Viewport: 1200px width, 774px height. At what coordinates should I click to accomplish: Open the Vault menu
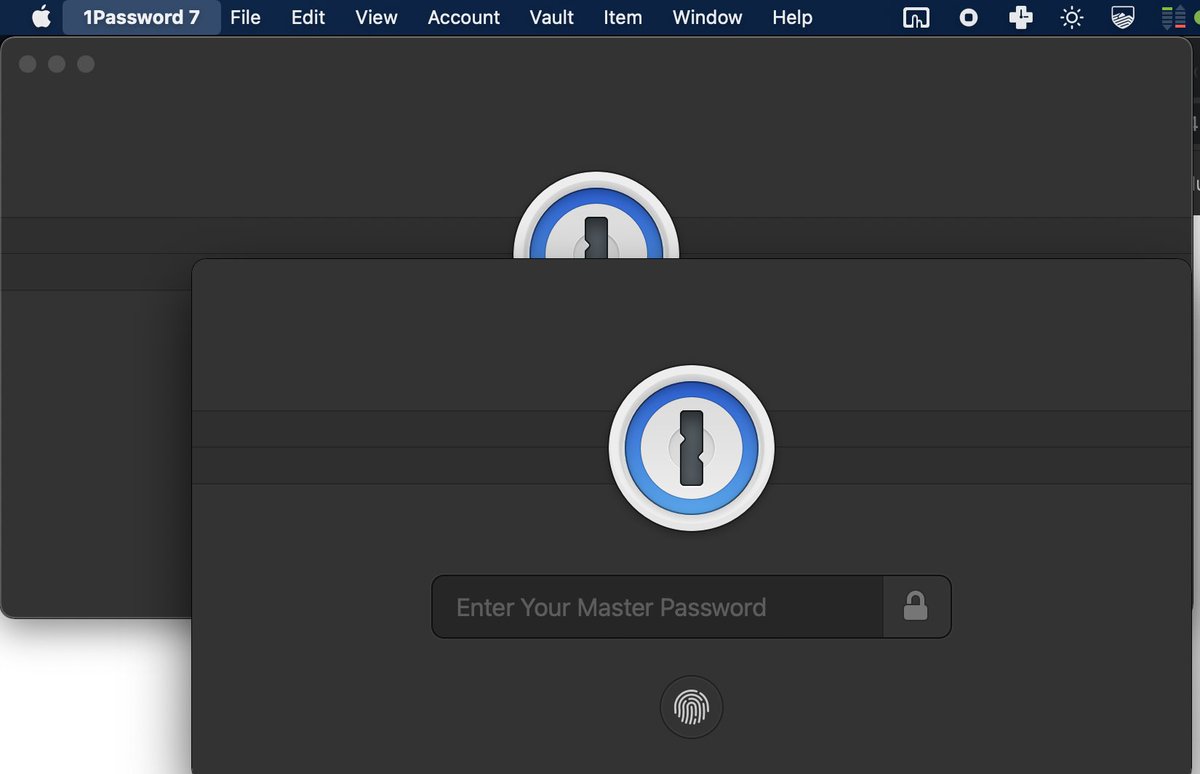(552, 17)
